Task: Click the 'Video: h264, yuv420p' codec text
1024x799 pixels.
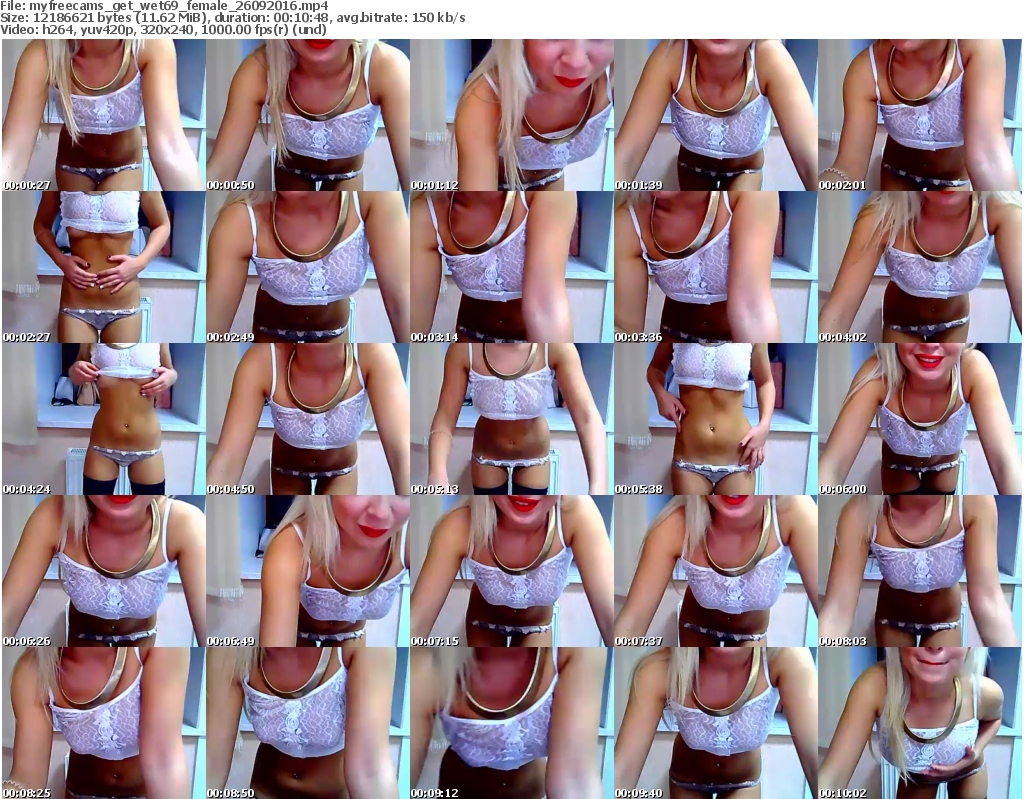Action: (x=67, y=30)
